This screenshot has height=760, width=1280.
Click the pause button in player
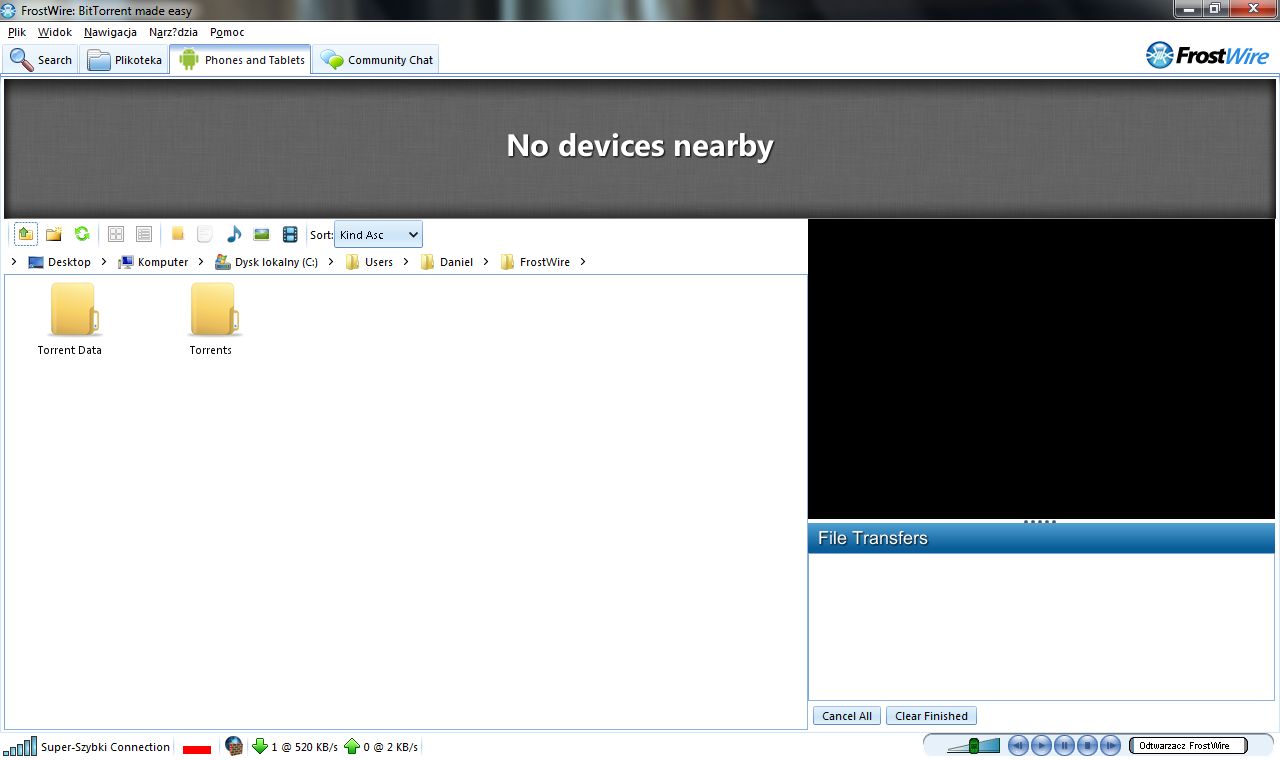1064,745
